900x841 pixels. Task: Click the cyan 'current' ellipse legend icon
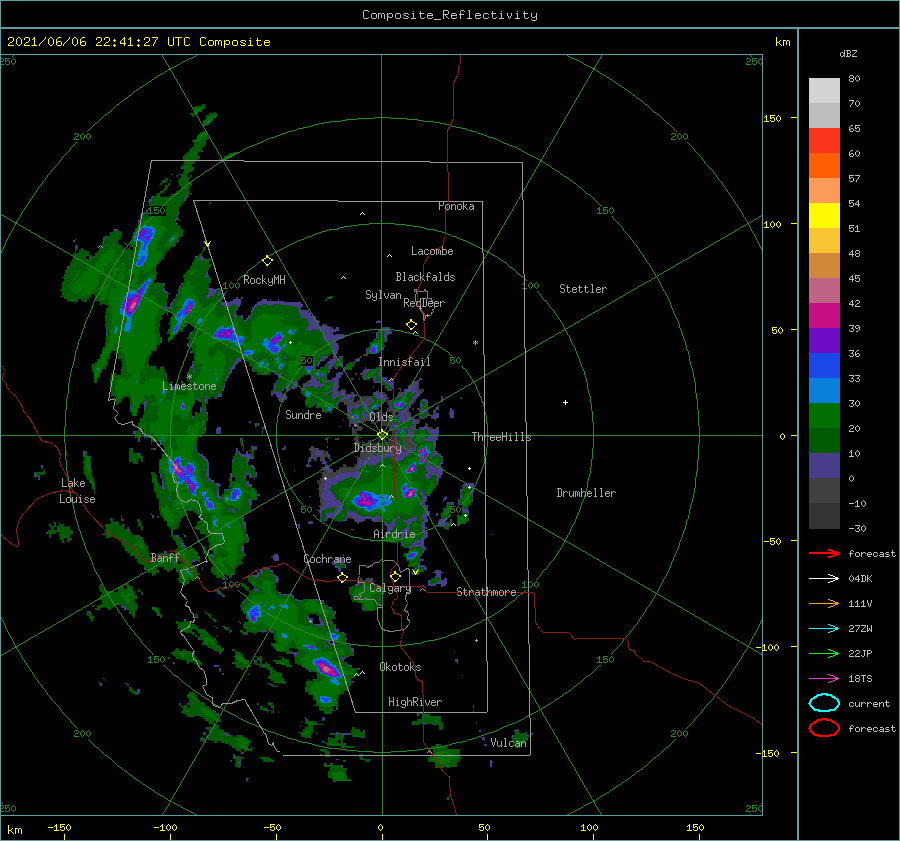pos(824,703)
